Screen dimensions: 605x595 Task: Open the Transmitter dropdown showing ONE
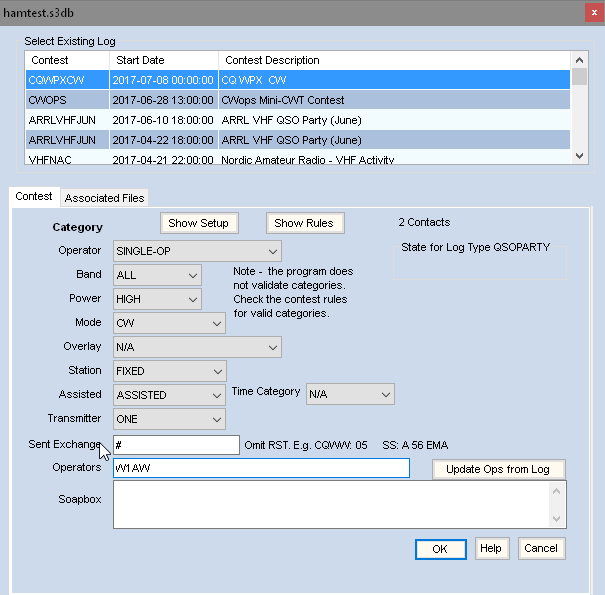click(169, 419)
